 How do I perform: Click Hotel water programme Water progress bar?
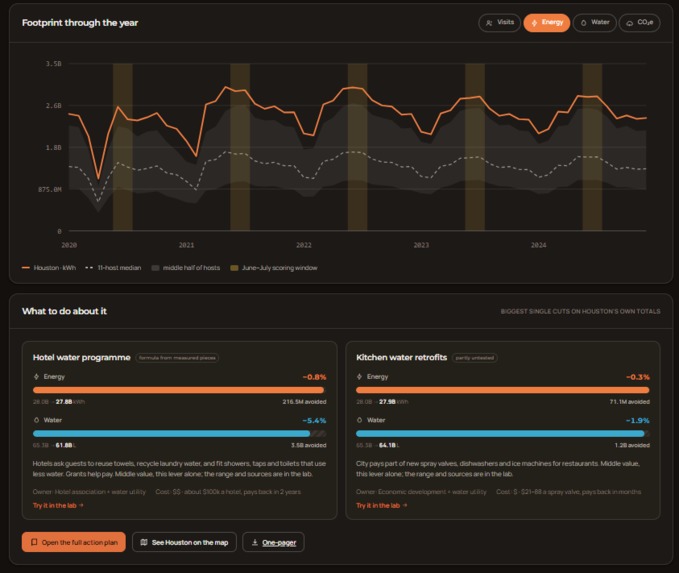tap(179, 434)
